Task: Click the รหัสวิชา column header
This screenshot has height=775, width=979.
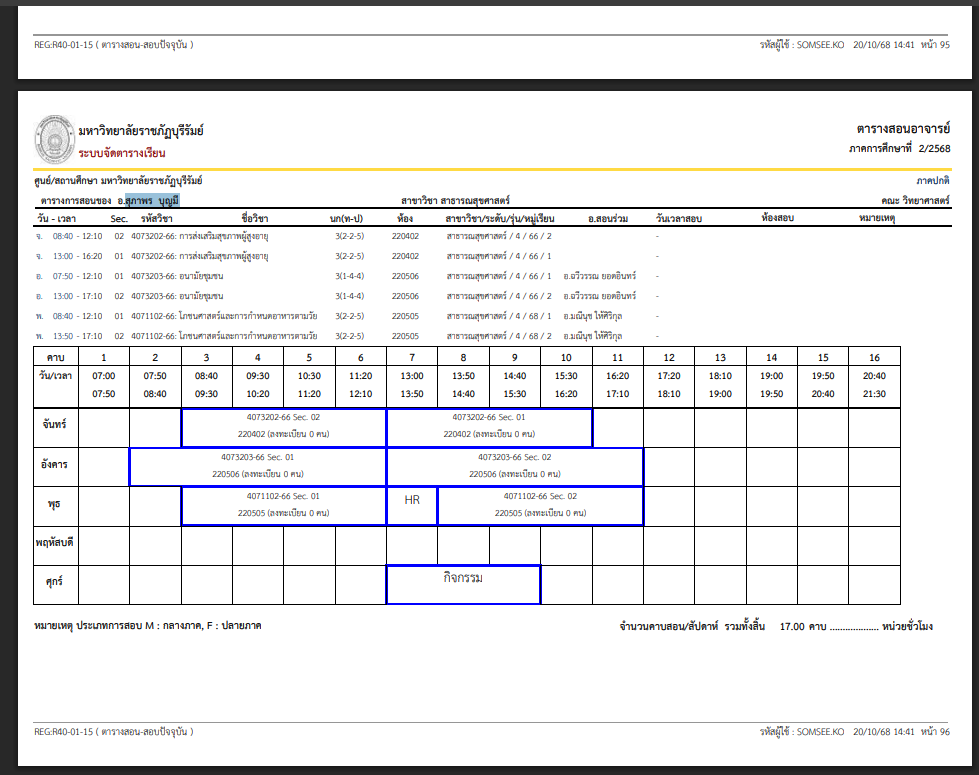Action: pyautogui.click(x=156, y=218)
